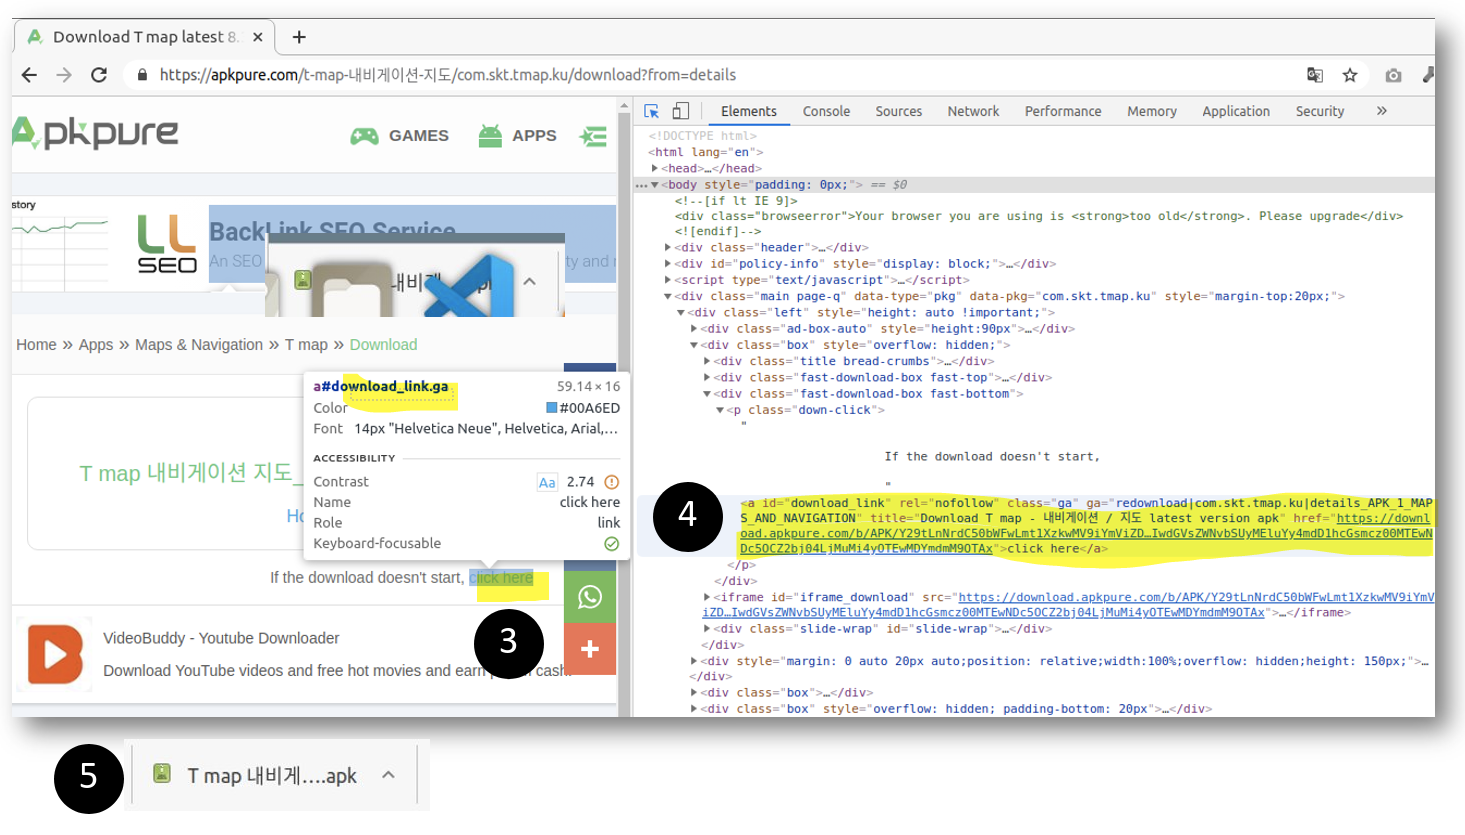The height and width of the screenshot is (835, 1465).
Task: Click the padlock site-info icon
Action: tap(142, 75)
